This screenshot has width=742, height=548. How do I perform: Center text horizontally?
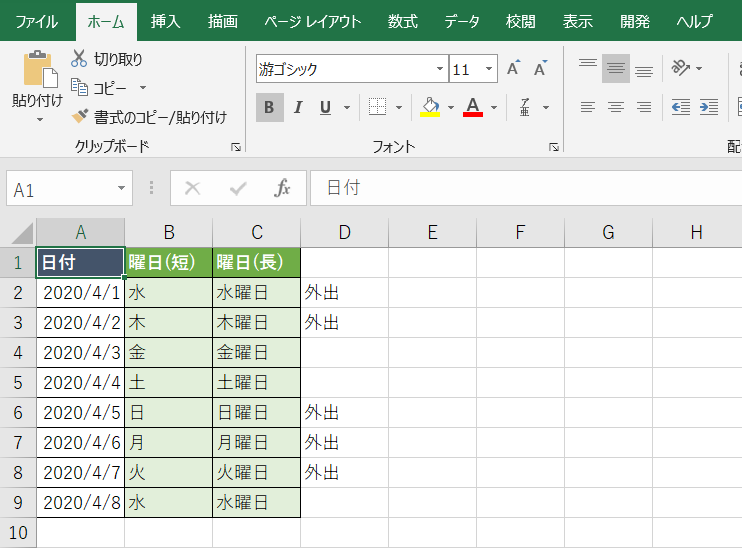coord(616,107)
